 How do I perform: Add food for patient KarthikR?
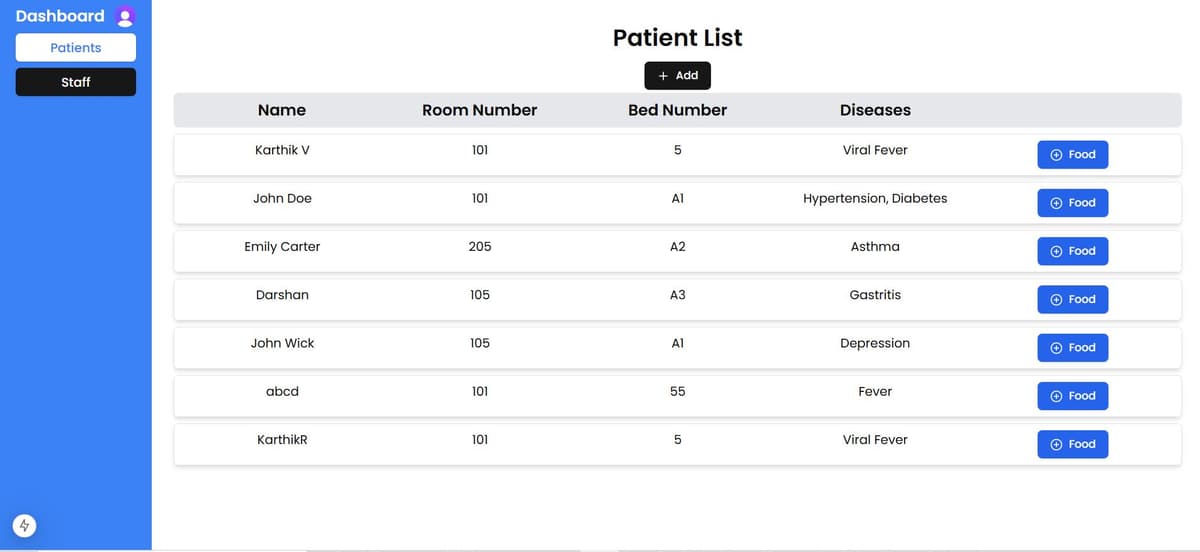click(1072, 444)
